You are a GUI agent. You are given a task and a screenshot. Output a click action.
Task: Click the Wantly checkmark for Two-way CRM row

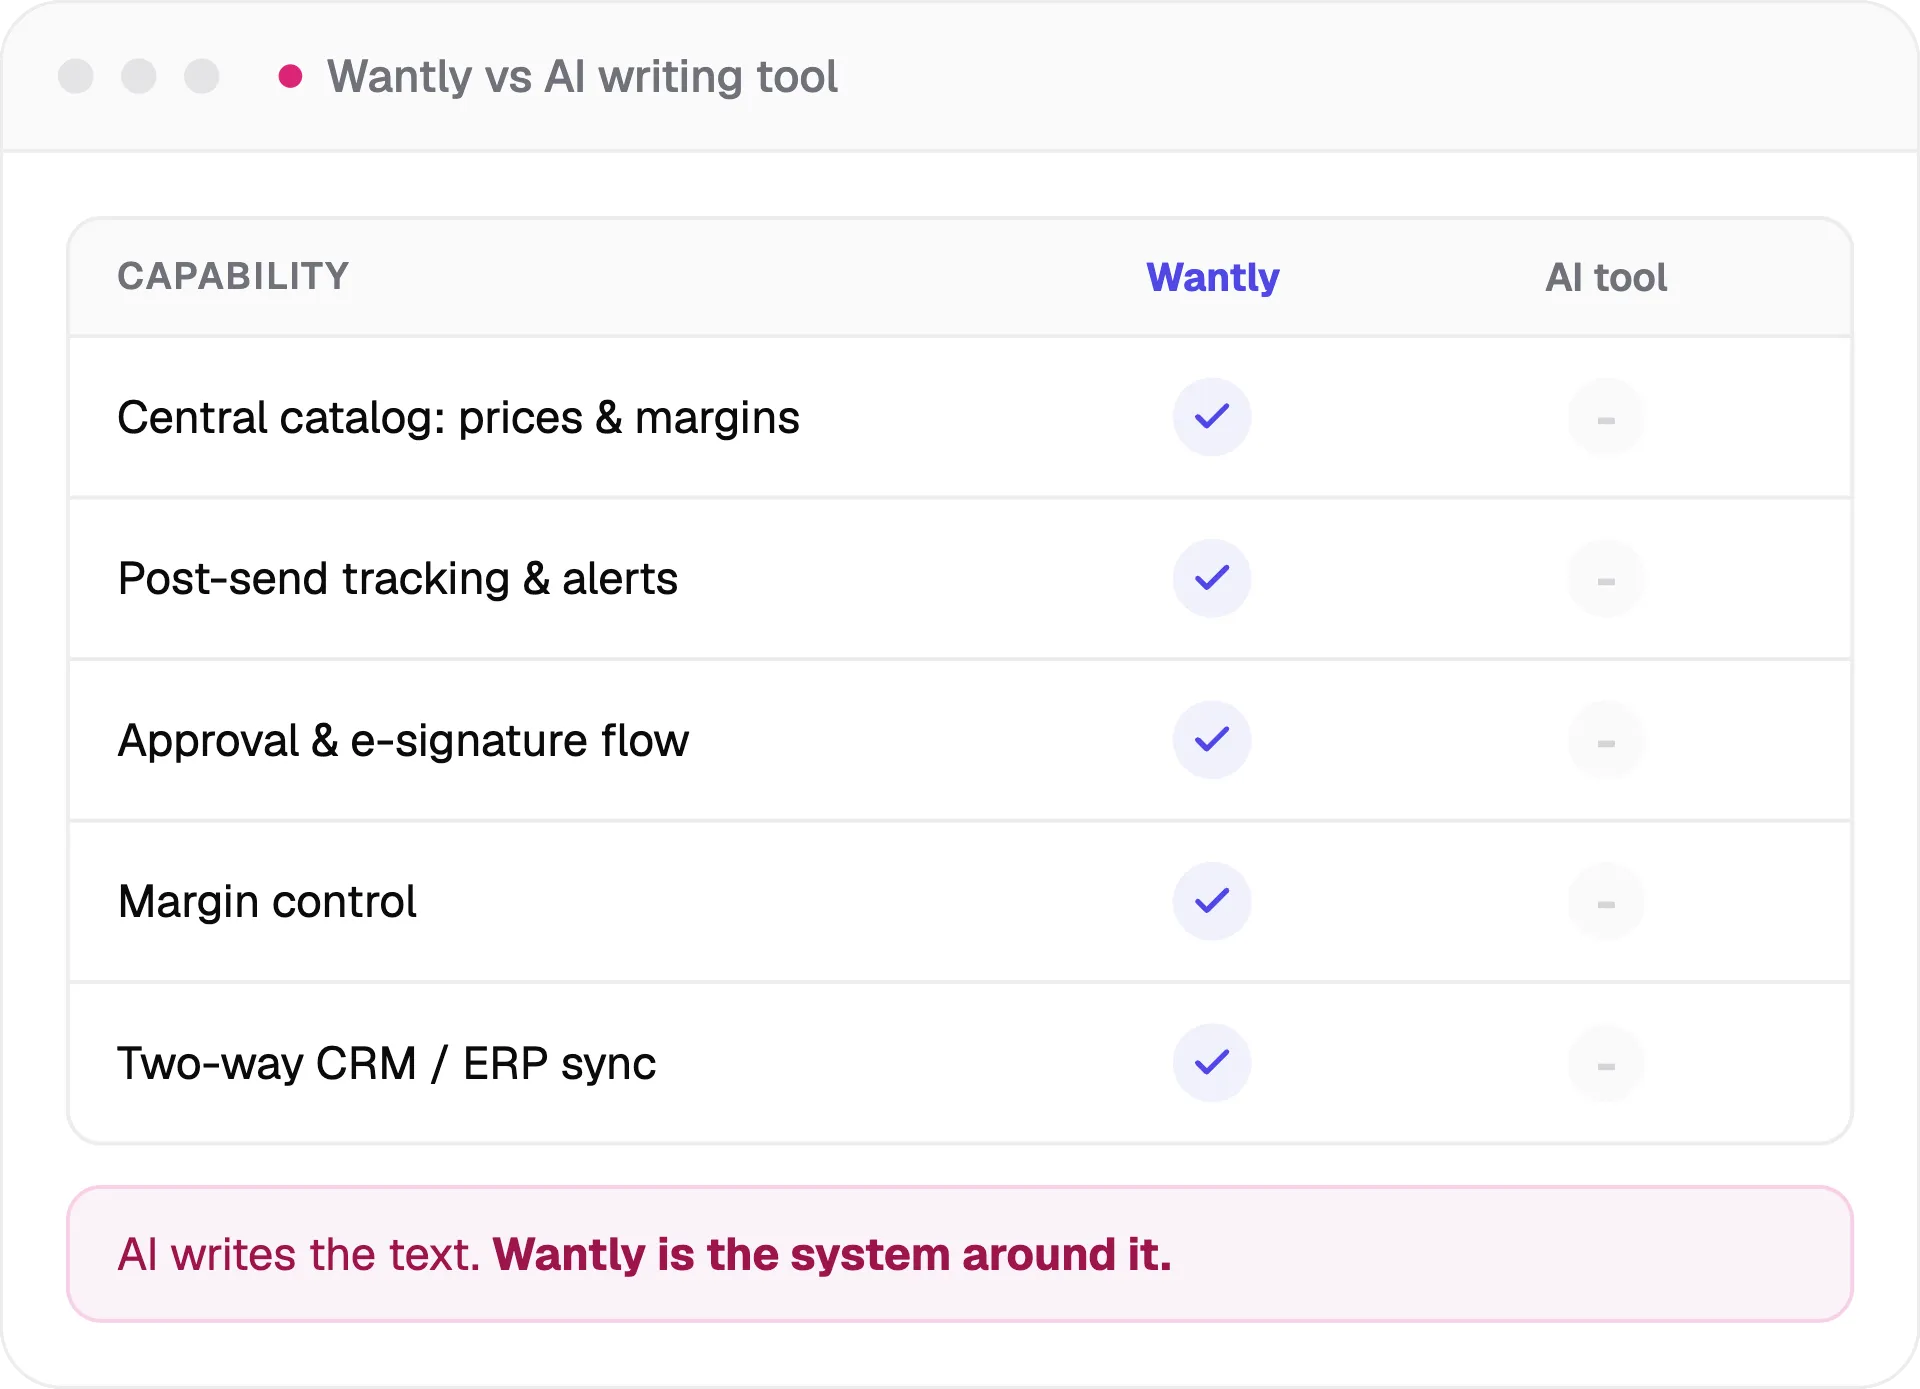(1212, 1063)
